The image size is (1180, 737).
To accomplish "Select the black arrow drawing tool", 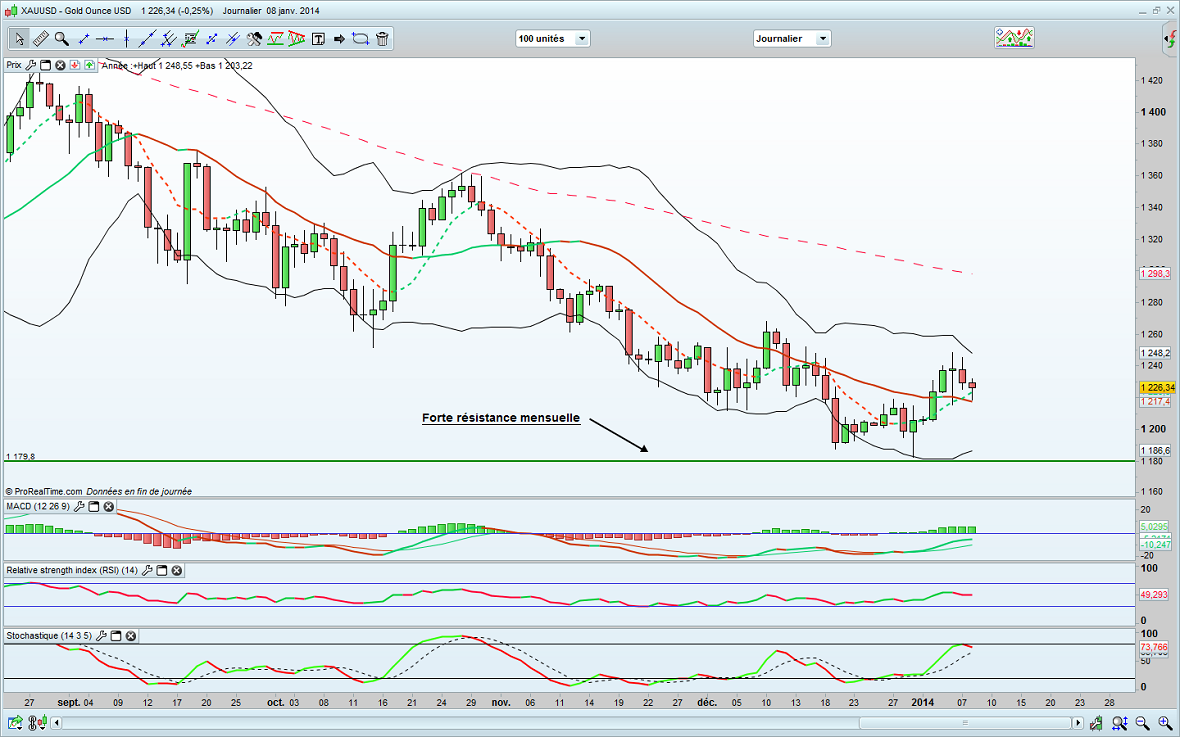I will coord(339,39).
